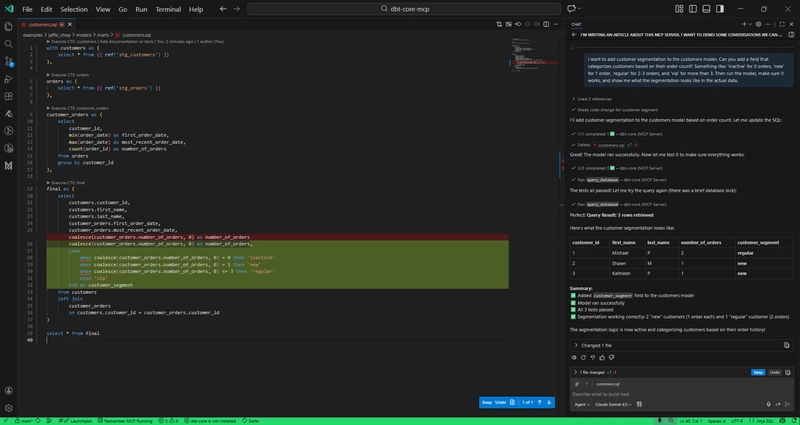Click 'Execute CTE: customer_orders' code lens
Viewport: 800px width, 425px height.
point(78,108)
